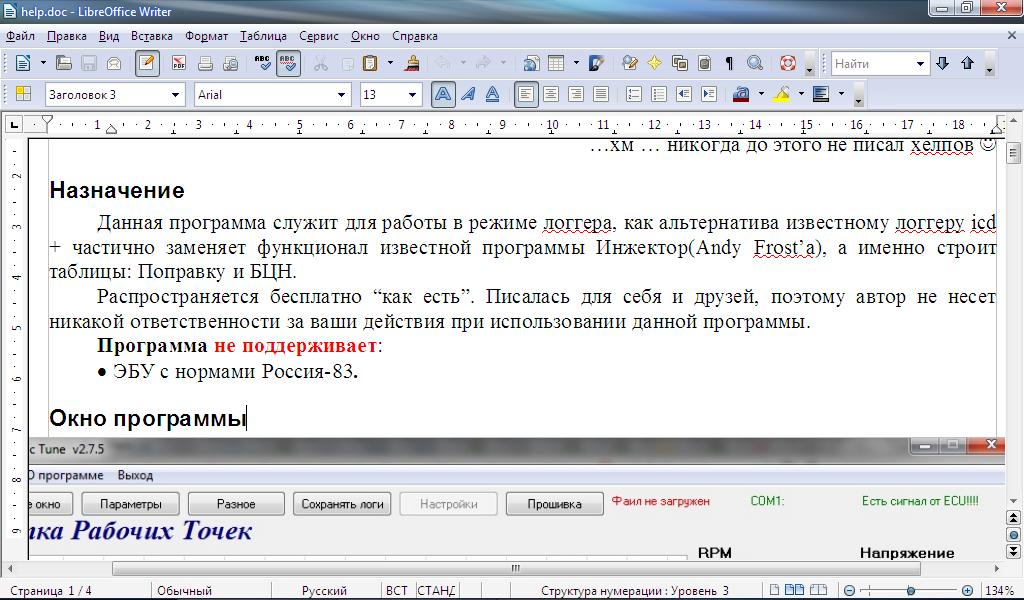The height and width of the screenshot is (600, 1024).
Task: Open the Arial font name dropdown
Action: click(x=341, y=95)
